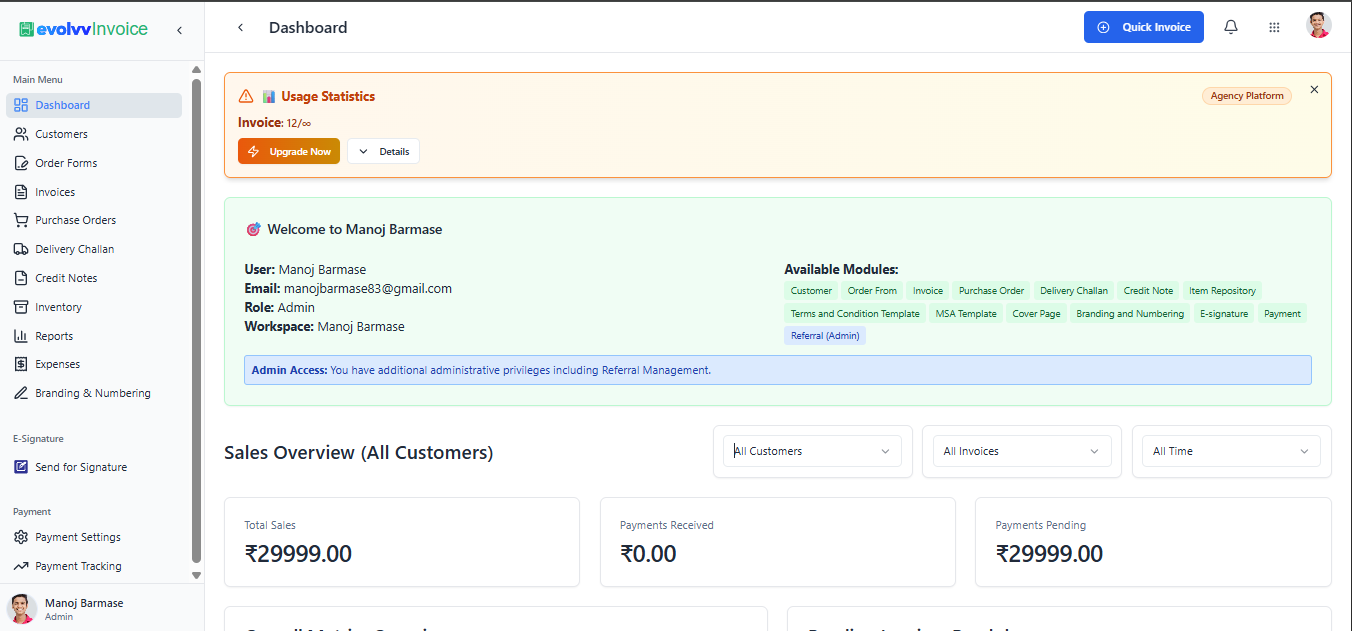Open the apps grid icon in header
This screenshot has height=631, width=1352.
click(x=1274, y=27)
